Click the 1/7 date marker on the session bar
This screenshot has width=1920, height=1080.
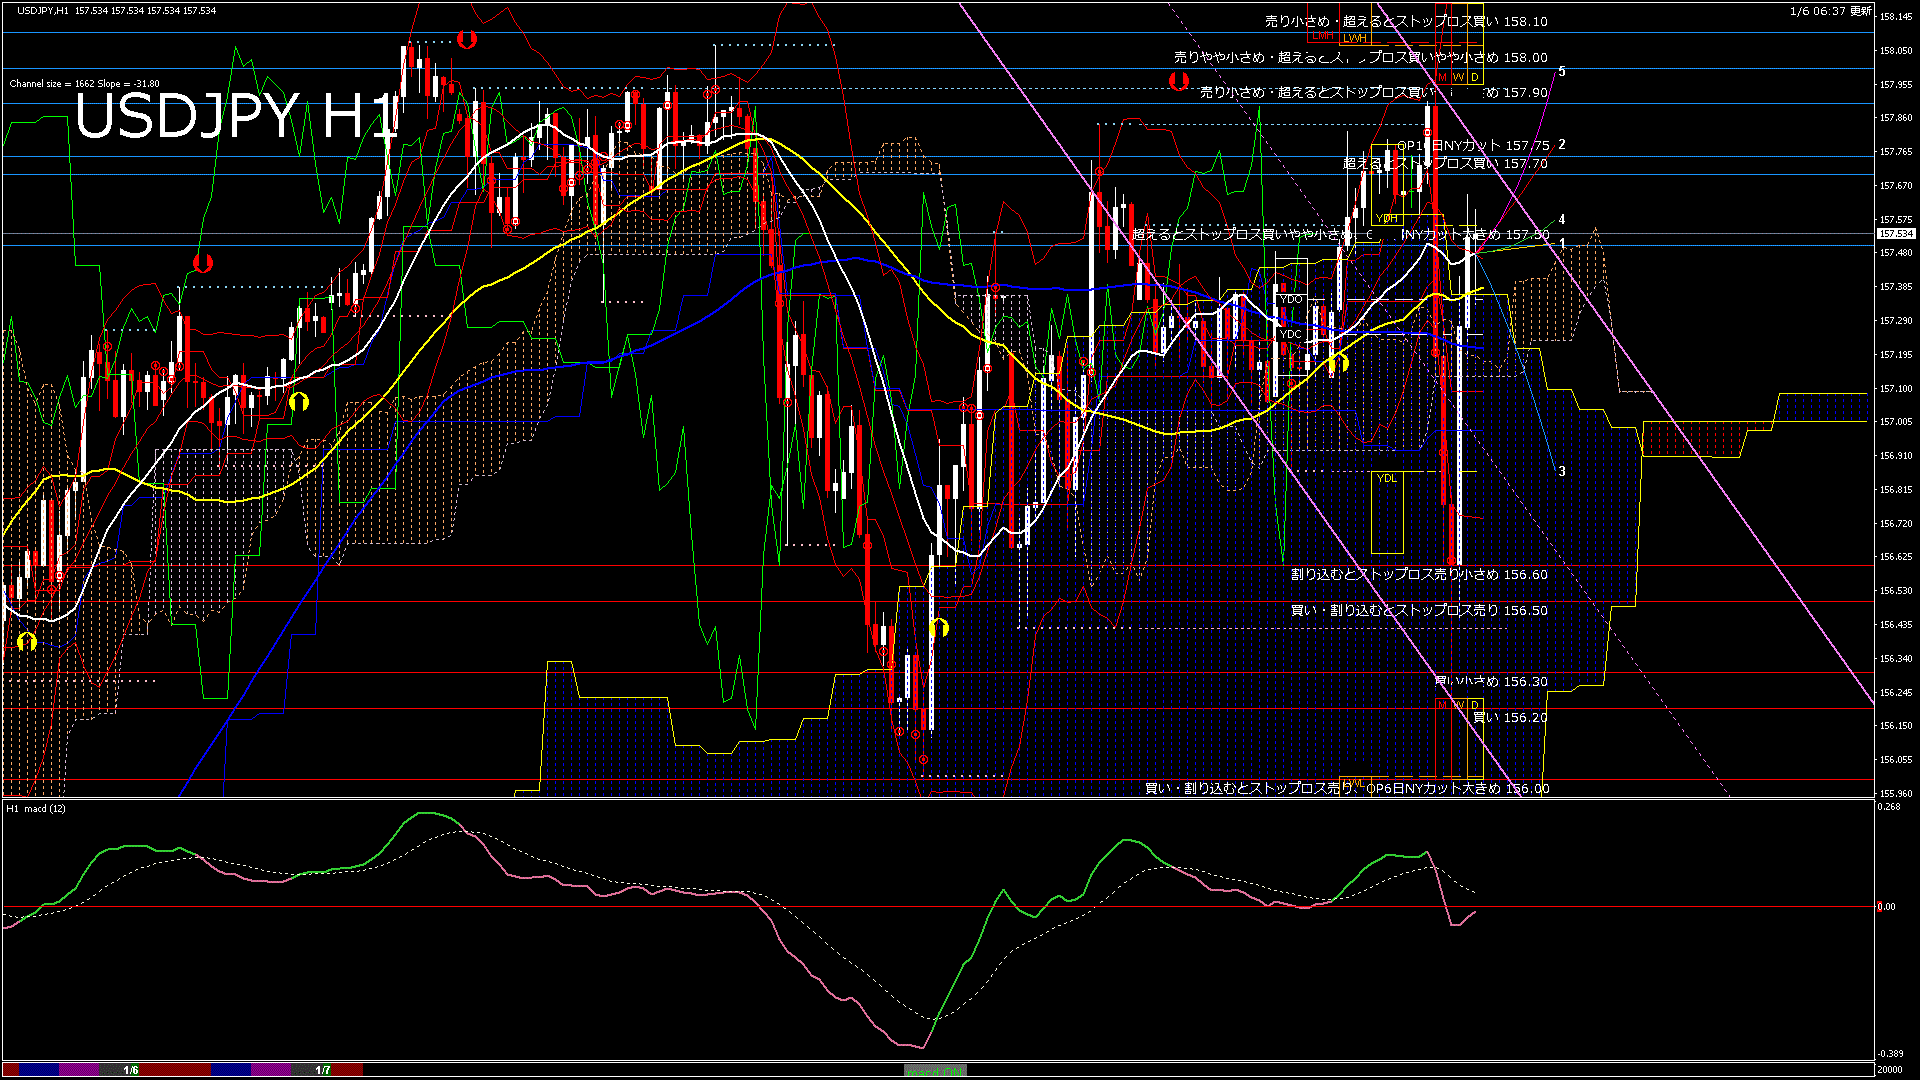(323, 1070)
